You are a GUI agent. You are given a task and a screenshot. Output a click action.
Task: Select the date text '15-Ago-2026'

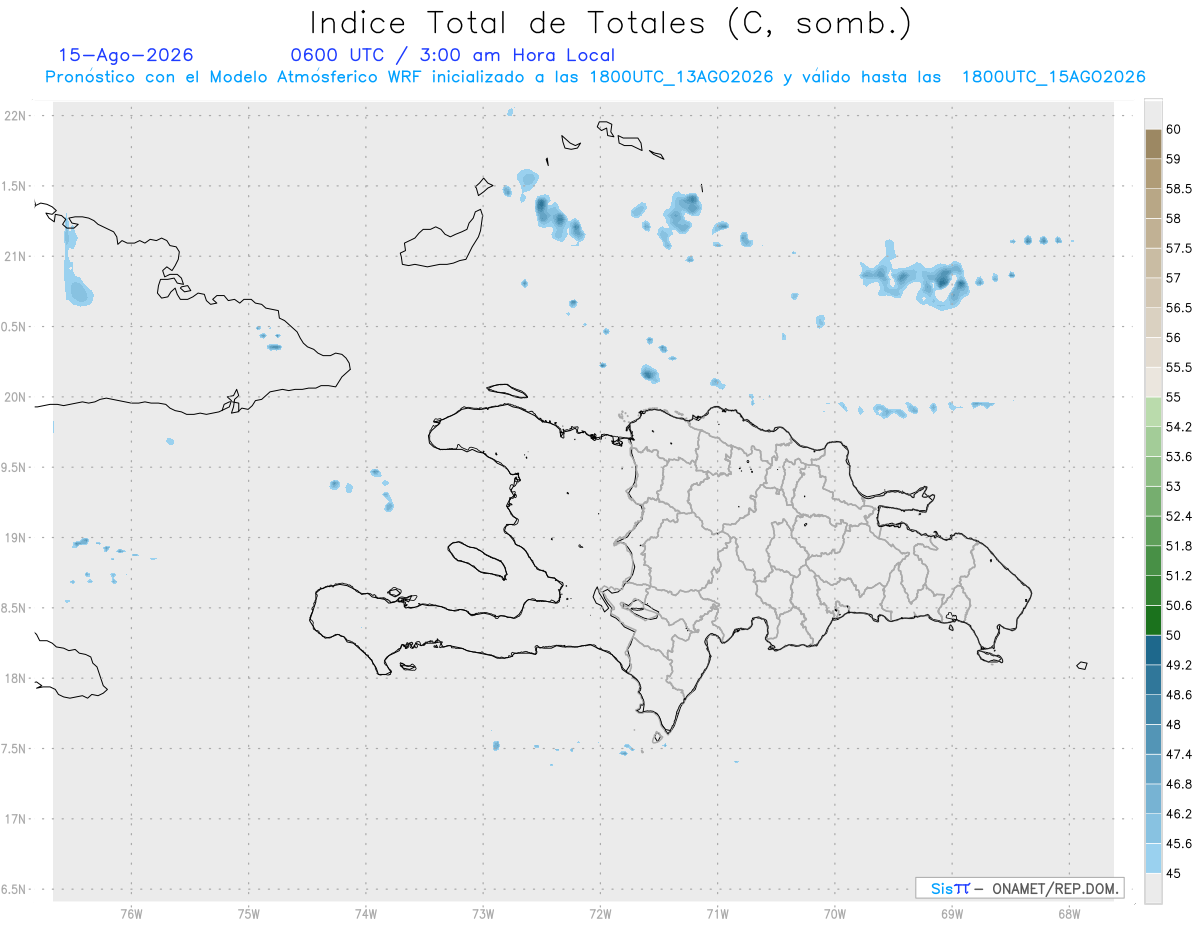[x=126, y=55]
